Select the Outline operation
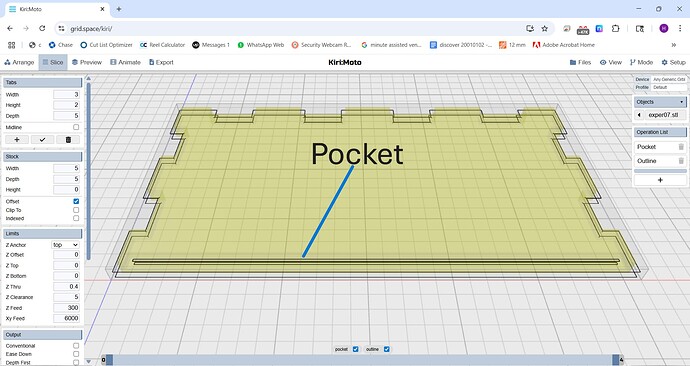 (x=646, y=161)
